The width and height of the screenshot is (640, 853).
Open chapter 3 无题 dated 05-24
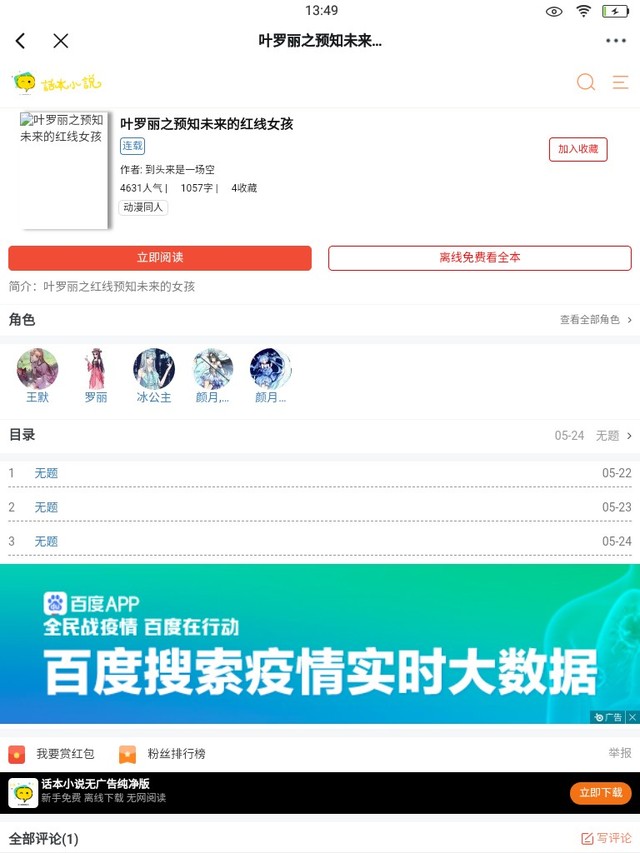320,541
